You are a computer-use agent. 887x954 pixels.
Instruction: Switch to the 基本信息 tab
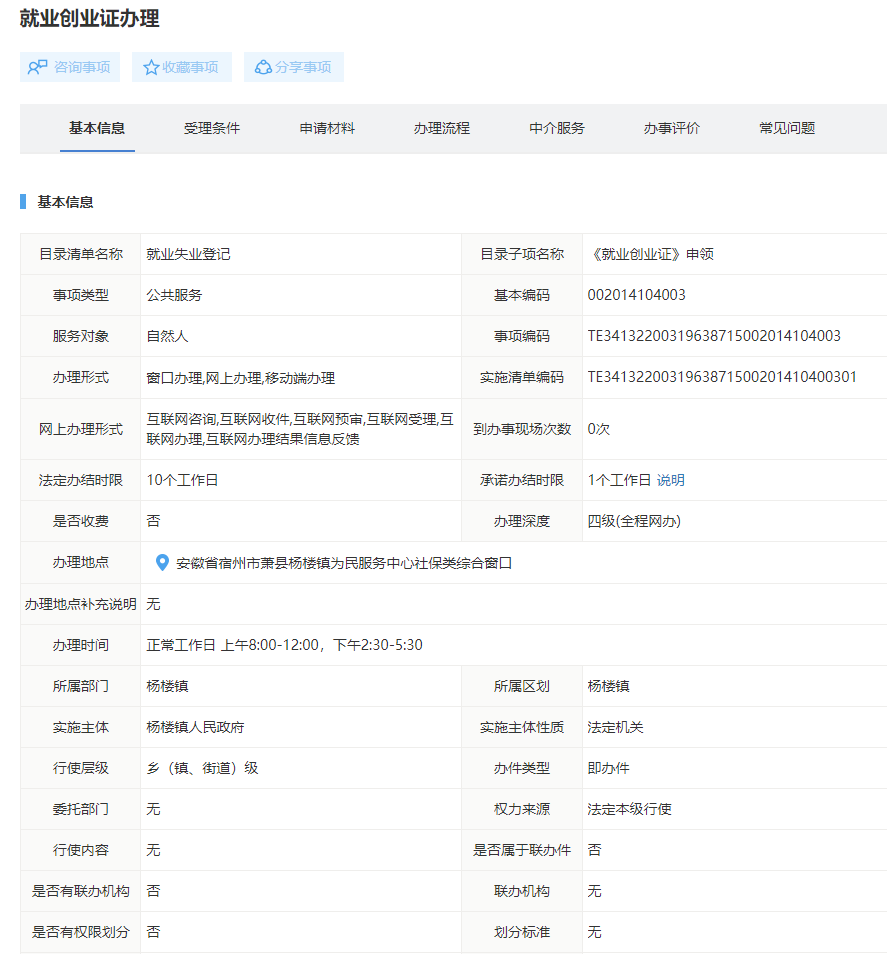pos(97,128)
